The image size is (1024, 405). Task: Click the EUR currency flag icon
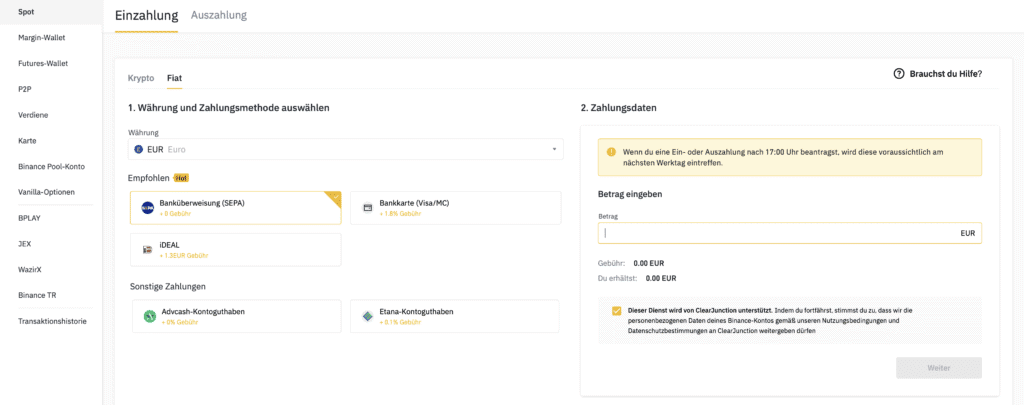[x=138, y=149]
